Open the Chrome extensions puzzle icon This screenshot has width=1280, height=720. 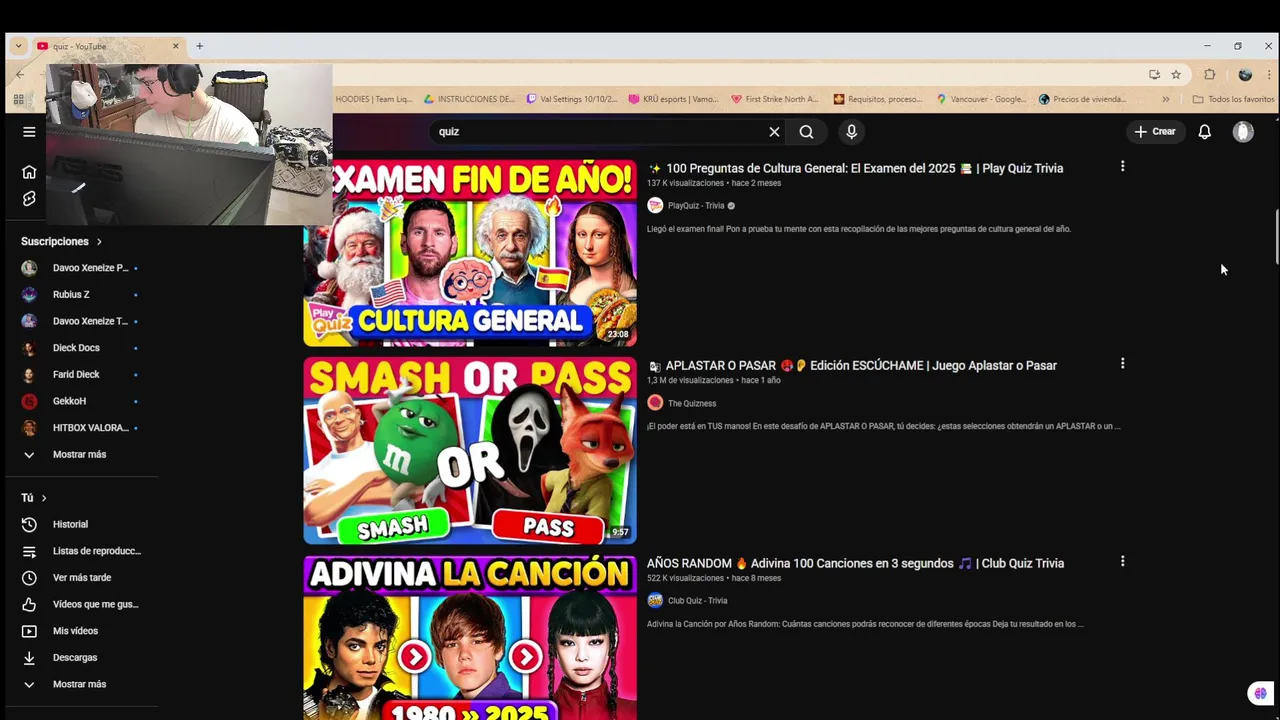coord(1210,75)
